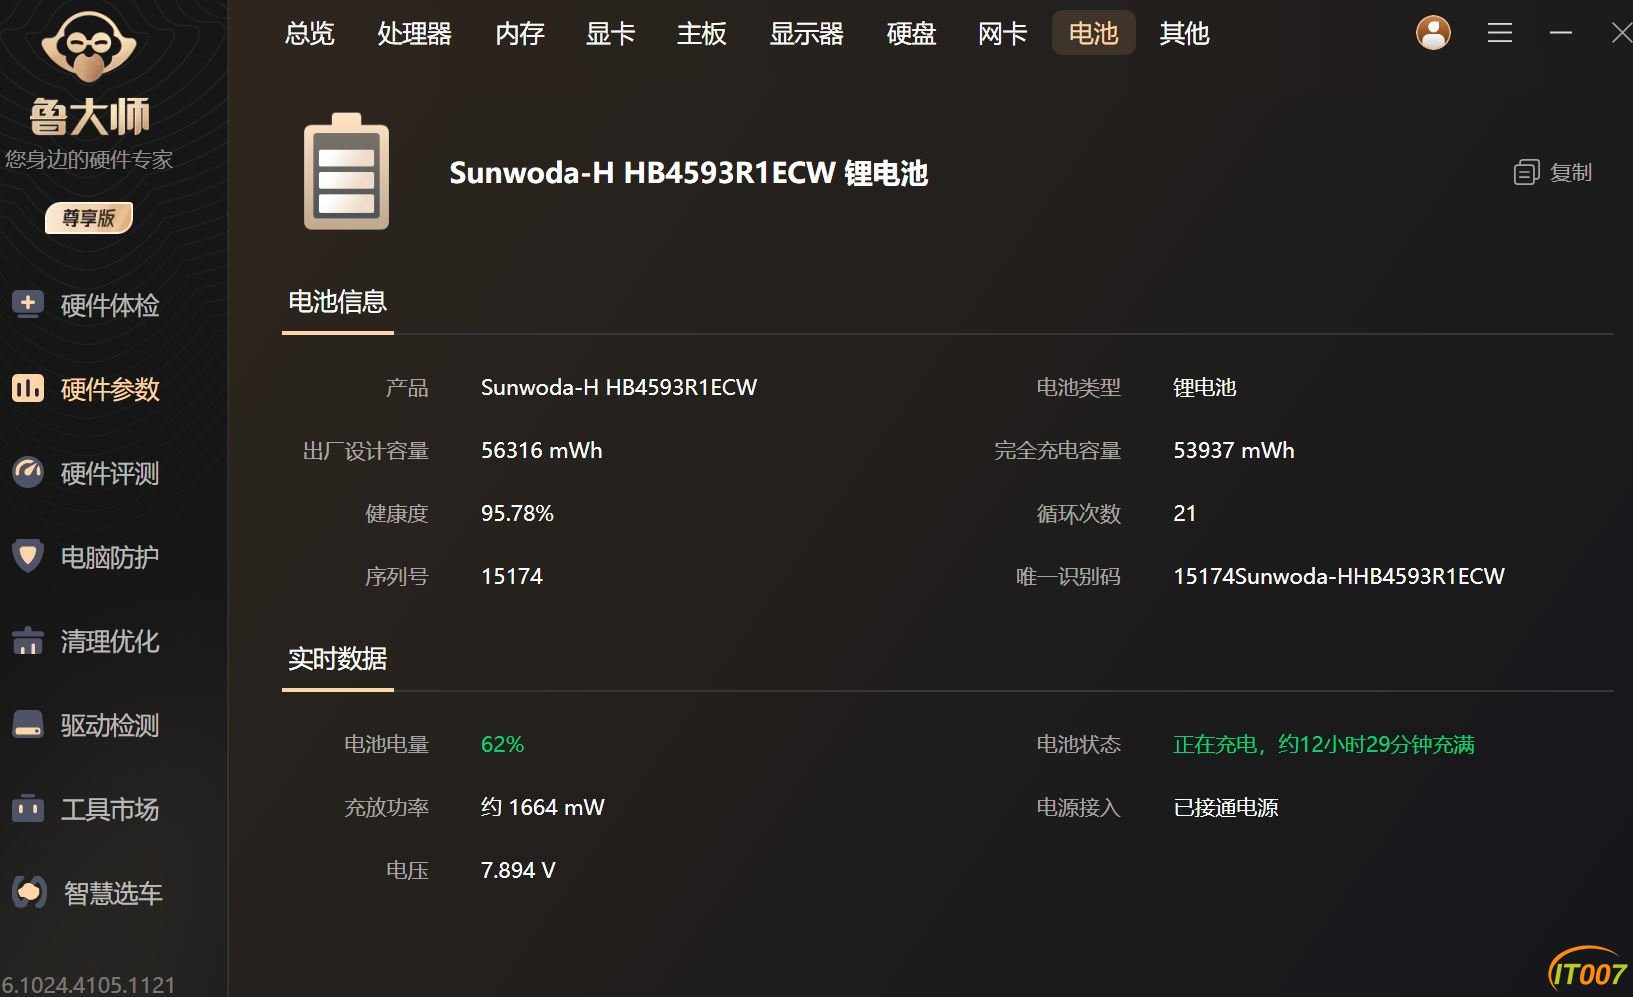Image resolution: width=1633 pixels, height=997 pixels.
Task: Minimize the Ludashi window
Action: [x=1561, y=33]
